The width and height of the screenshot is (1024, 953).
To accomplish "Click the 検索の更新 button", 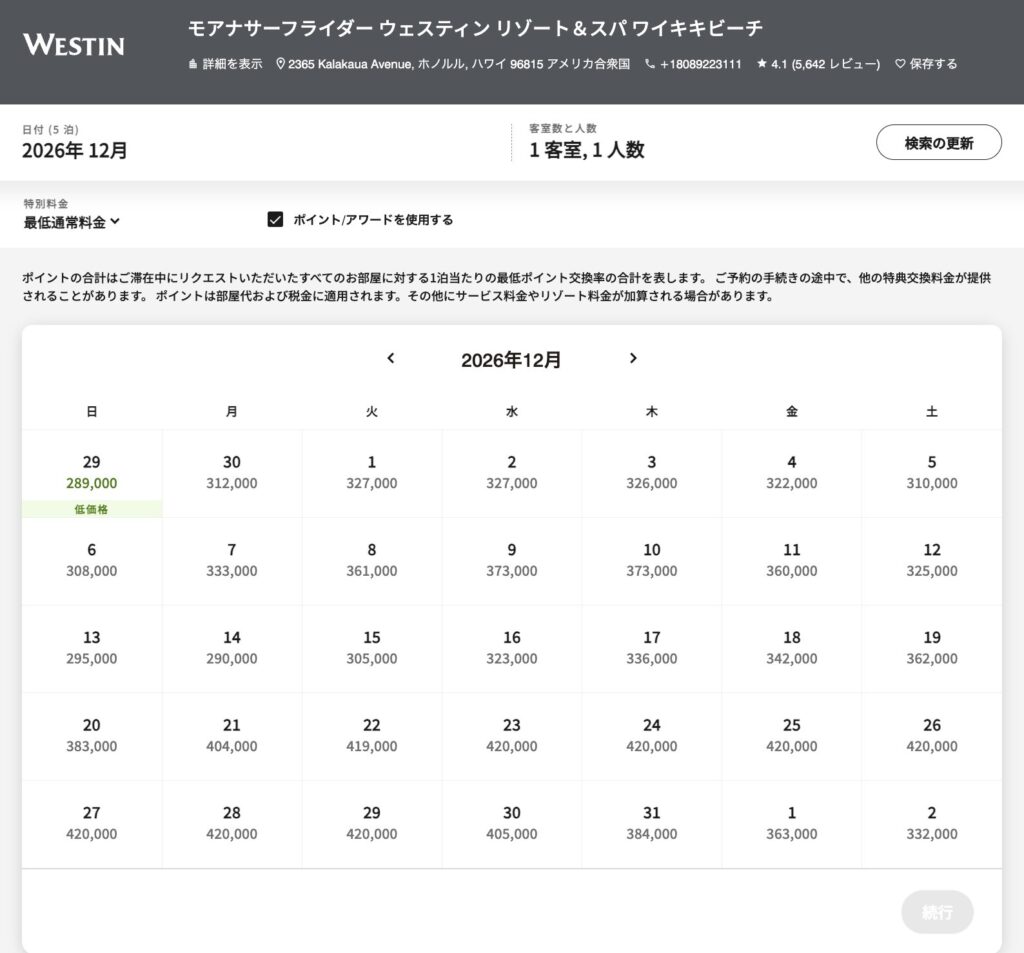I will pyautogui.click(x=938, y=142).
